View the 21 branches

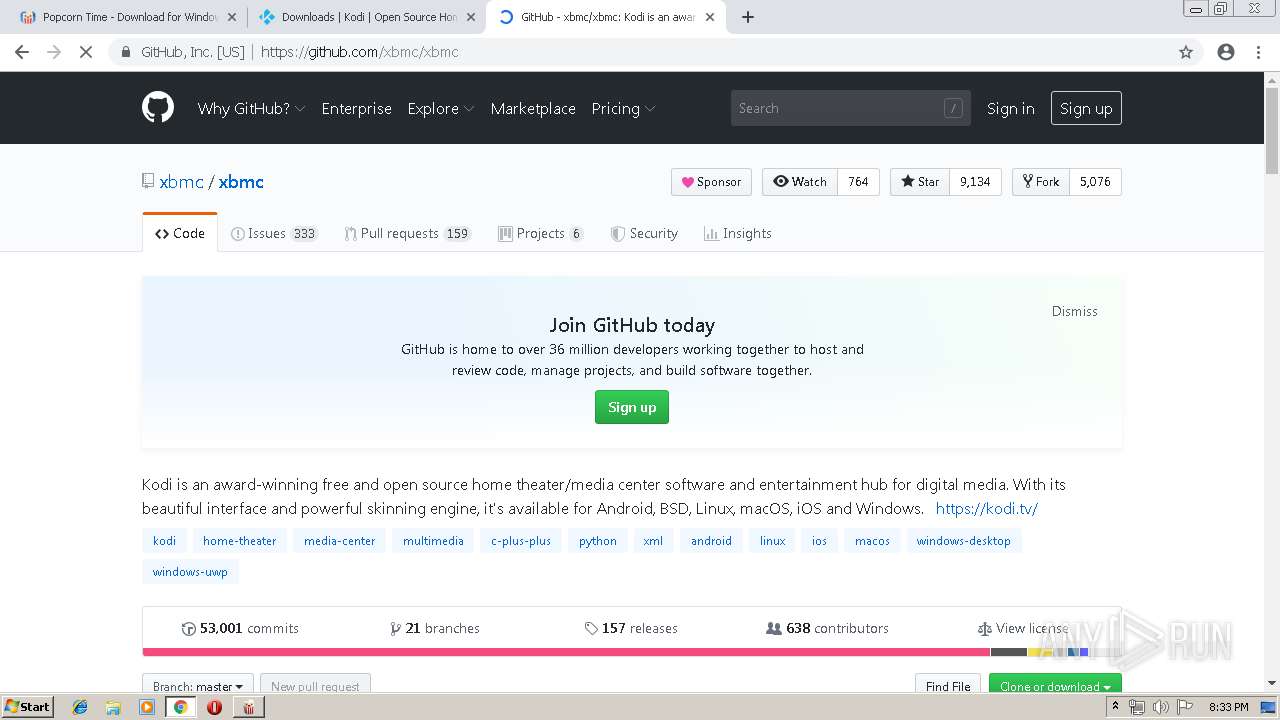coord(435,628)
